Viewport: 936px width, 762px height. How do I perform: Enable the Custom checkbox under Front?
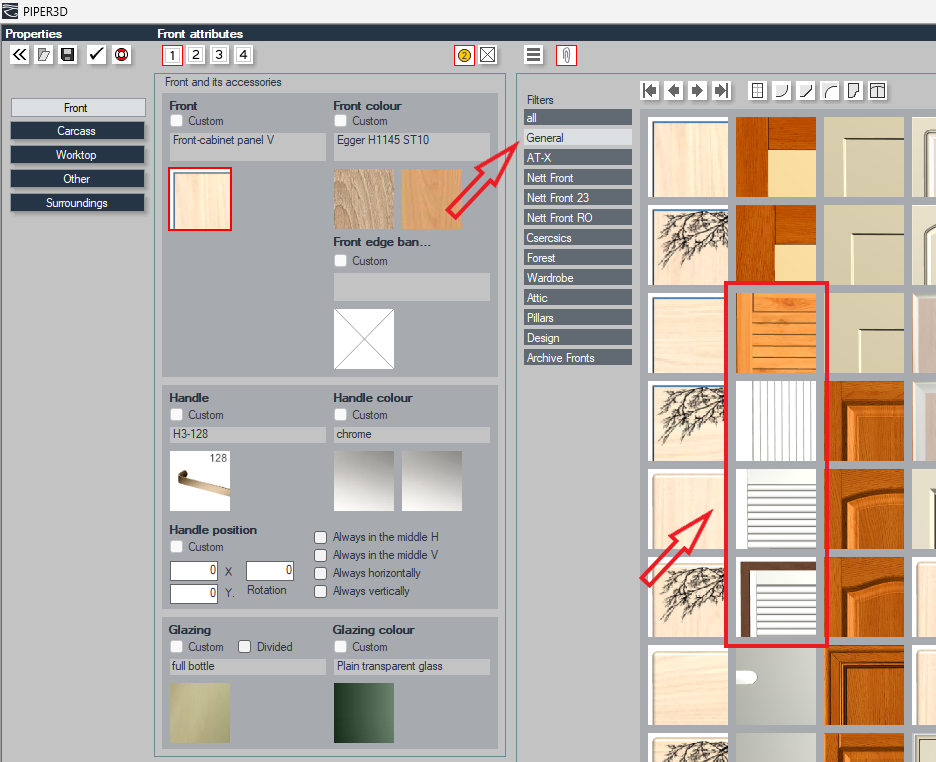click(177, 121)
